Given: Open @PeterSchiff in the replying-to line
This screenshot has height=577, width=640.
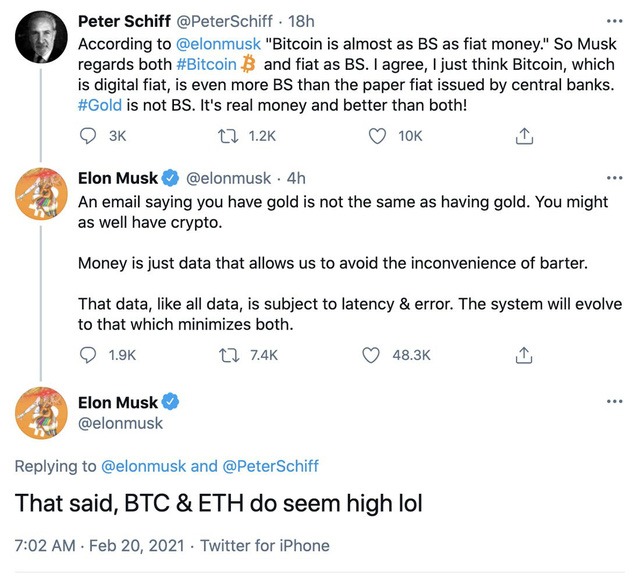Looking at the screenshot, I should pos(272,466).
